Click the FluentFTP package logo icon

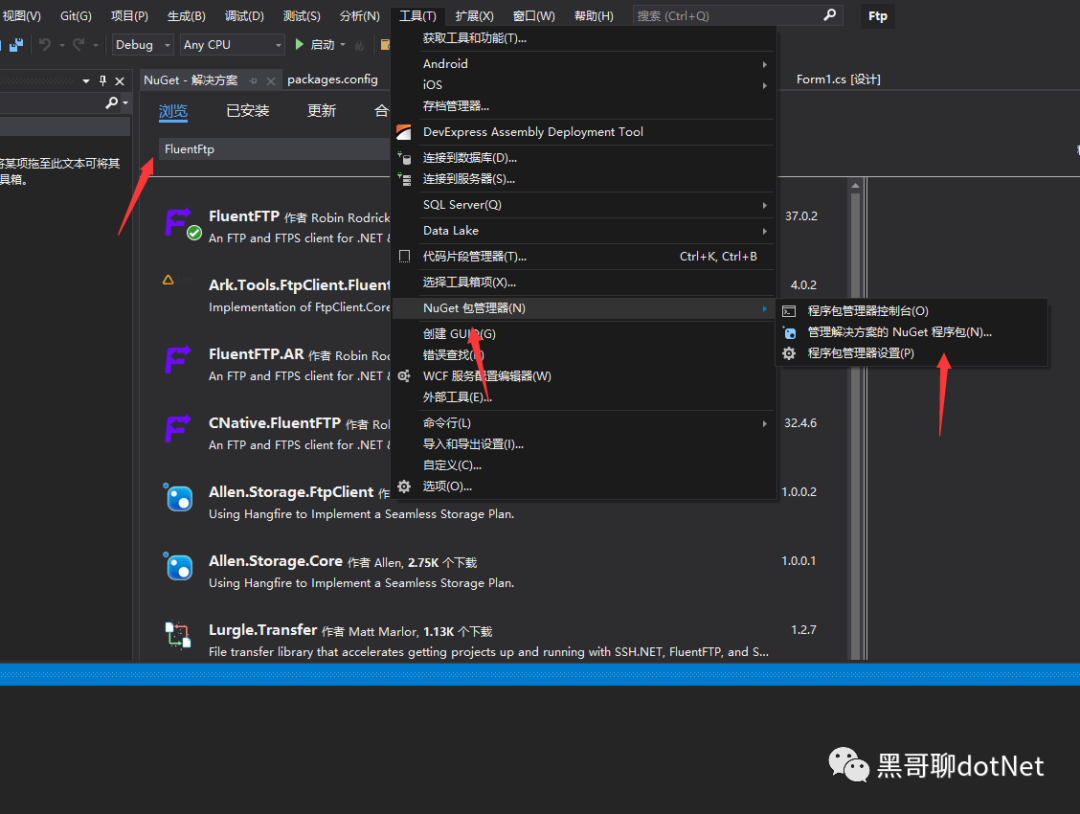pos(177,221)
